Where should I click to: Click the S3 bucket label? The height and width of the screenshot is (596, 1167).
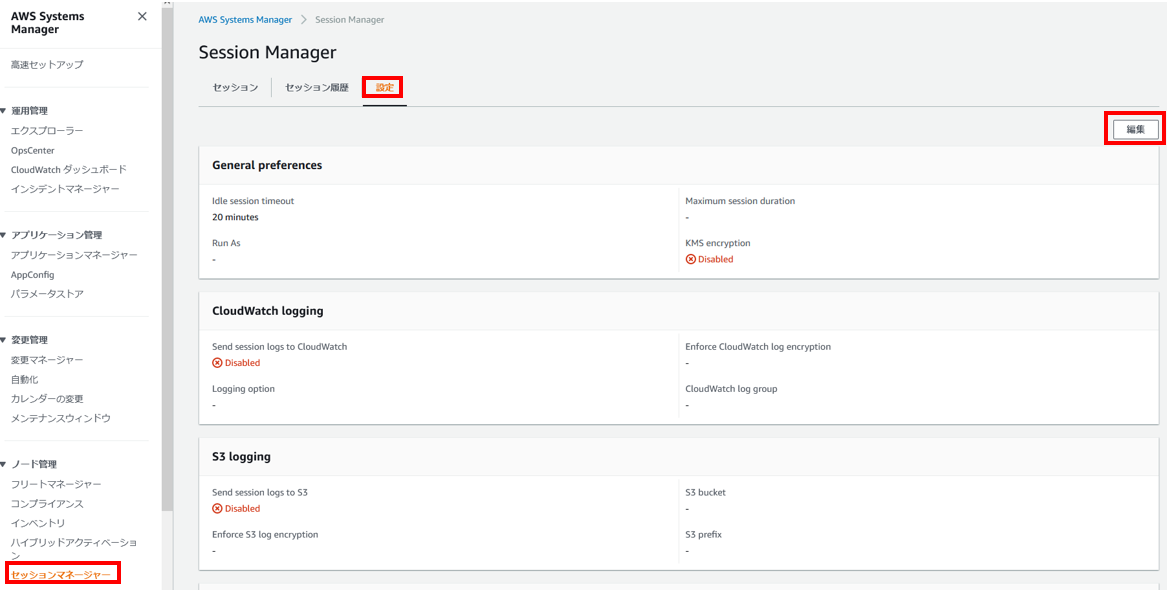[704, 493]
